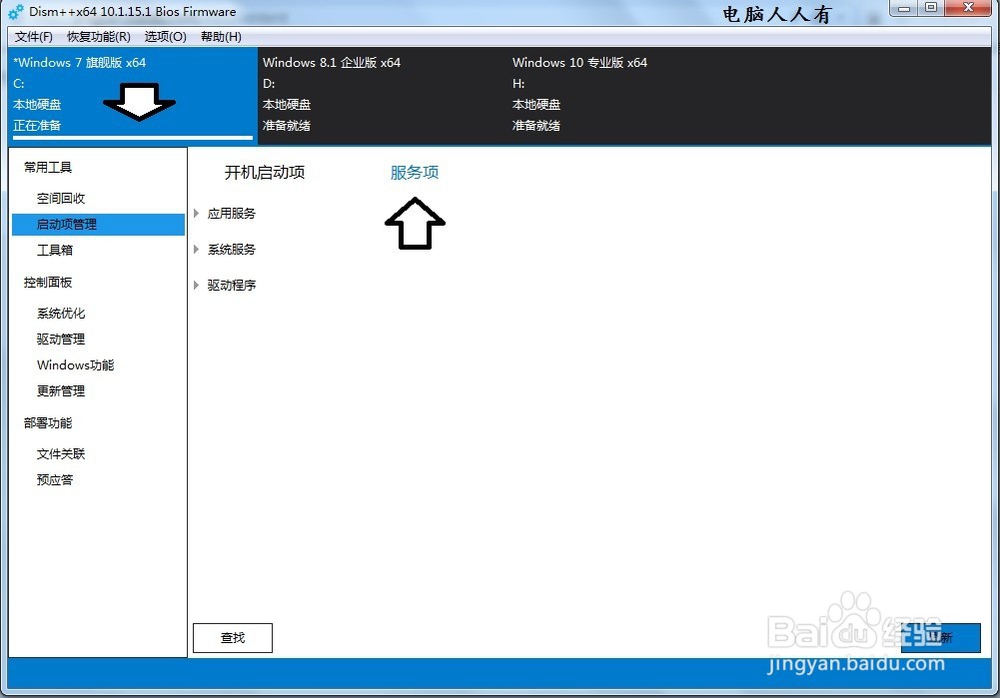
Task: Open 系统优化 in the sidebar
Action: coord(61,313)
